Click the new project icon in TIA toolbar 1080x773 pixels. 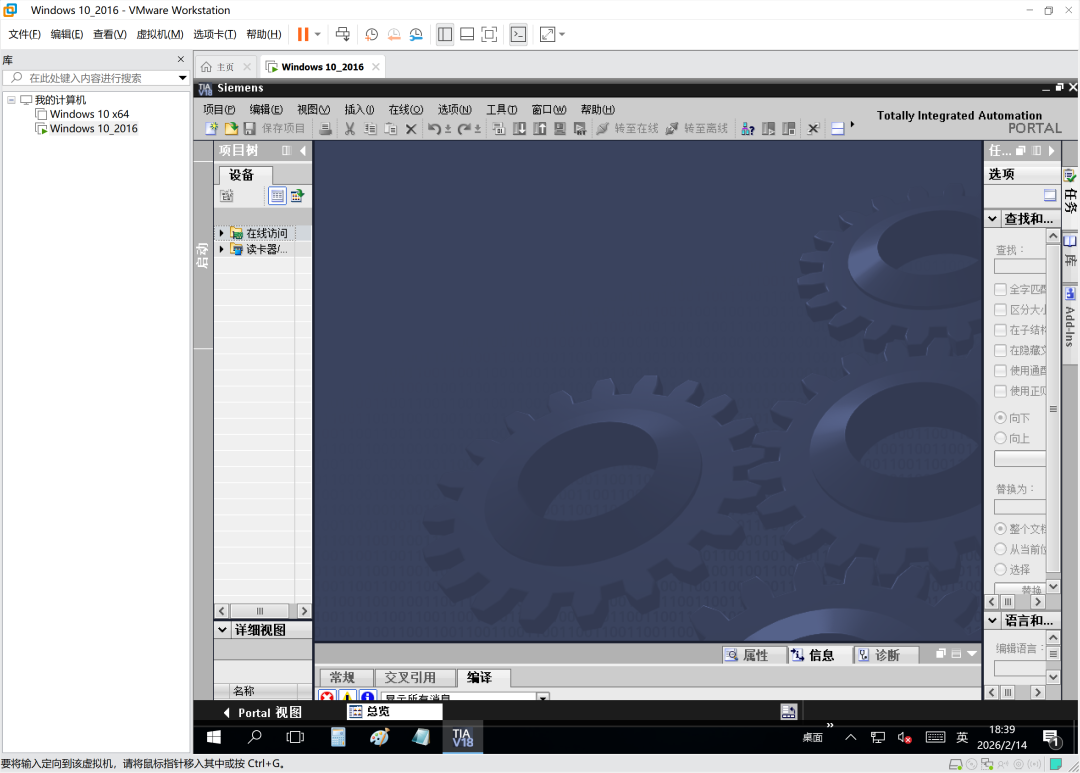tap(211, 129)
